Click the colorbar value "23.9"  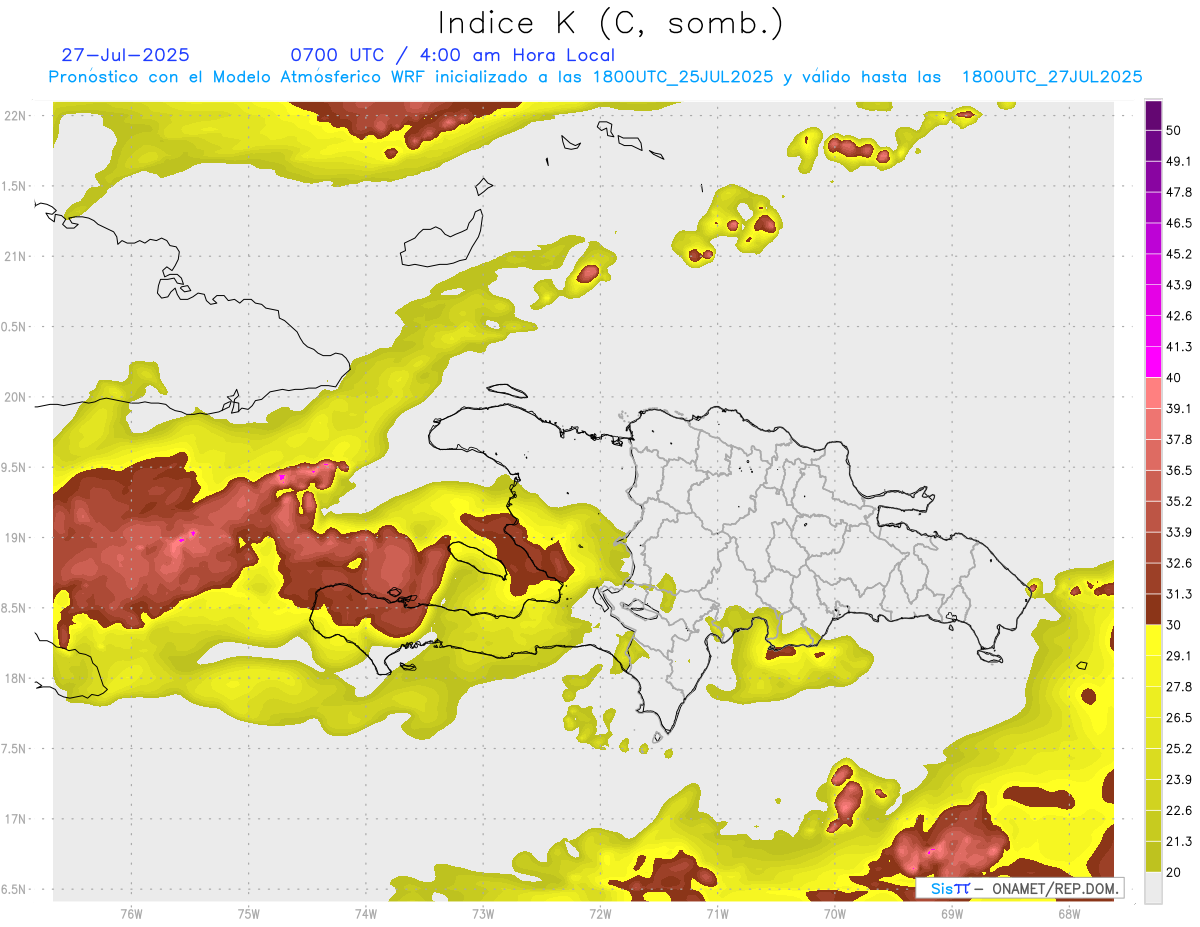pyautogui.click(x=1179, y=780)
